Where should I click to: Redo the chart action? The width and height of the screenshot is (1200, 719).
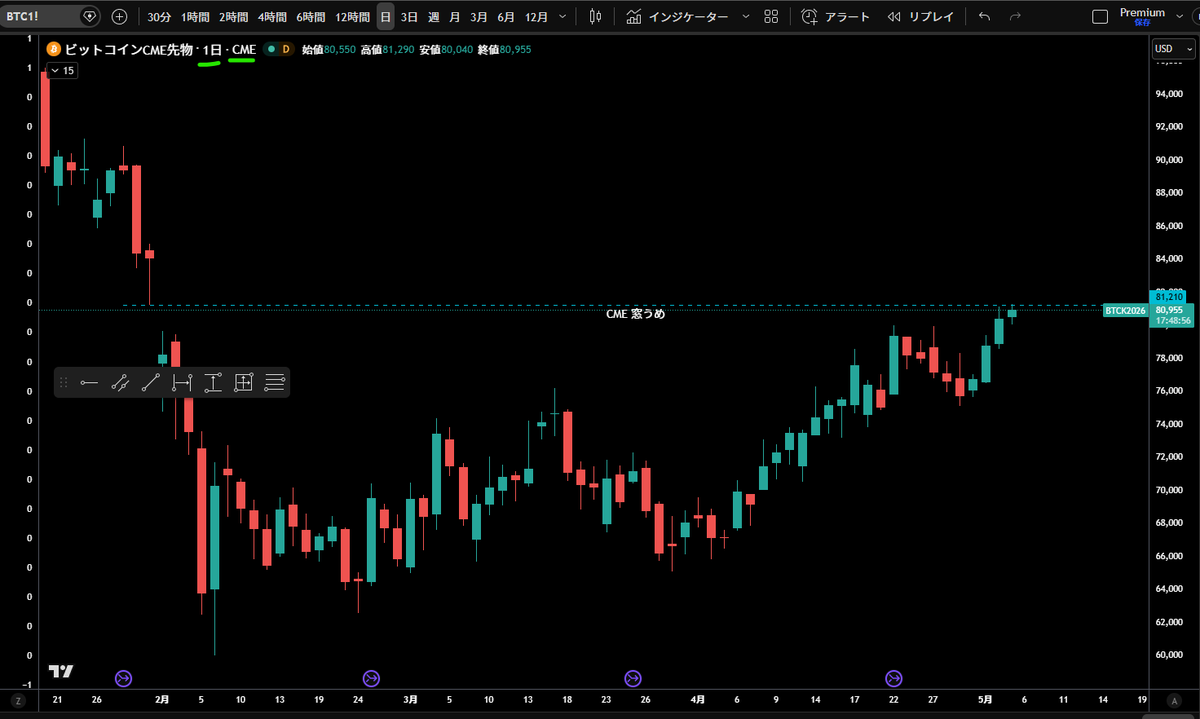tap(1015, 17)
